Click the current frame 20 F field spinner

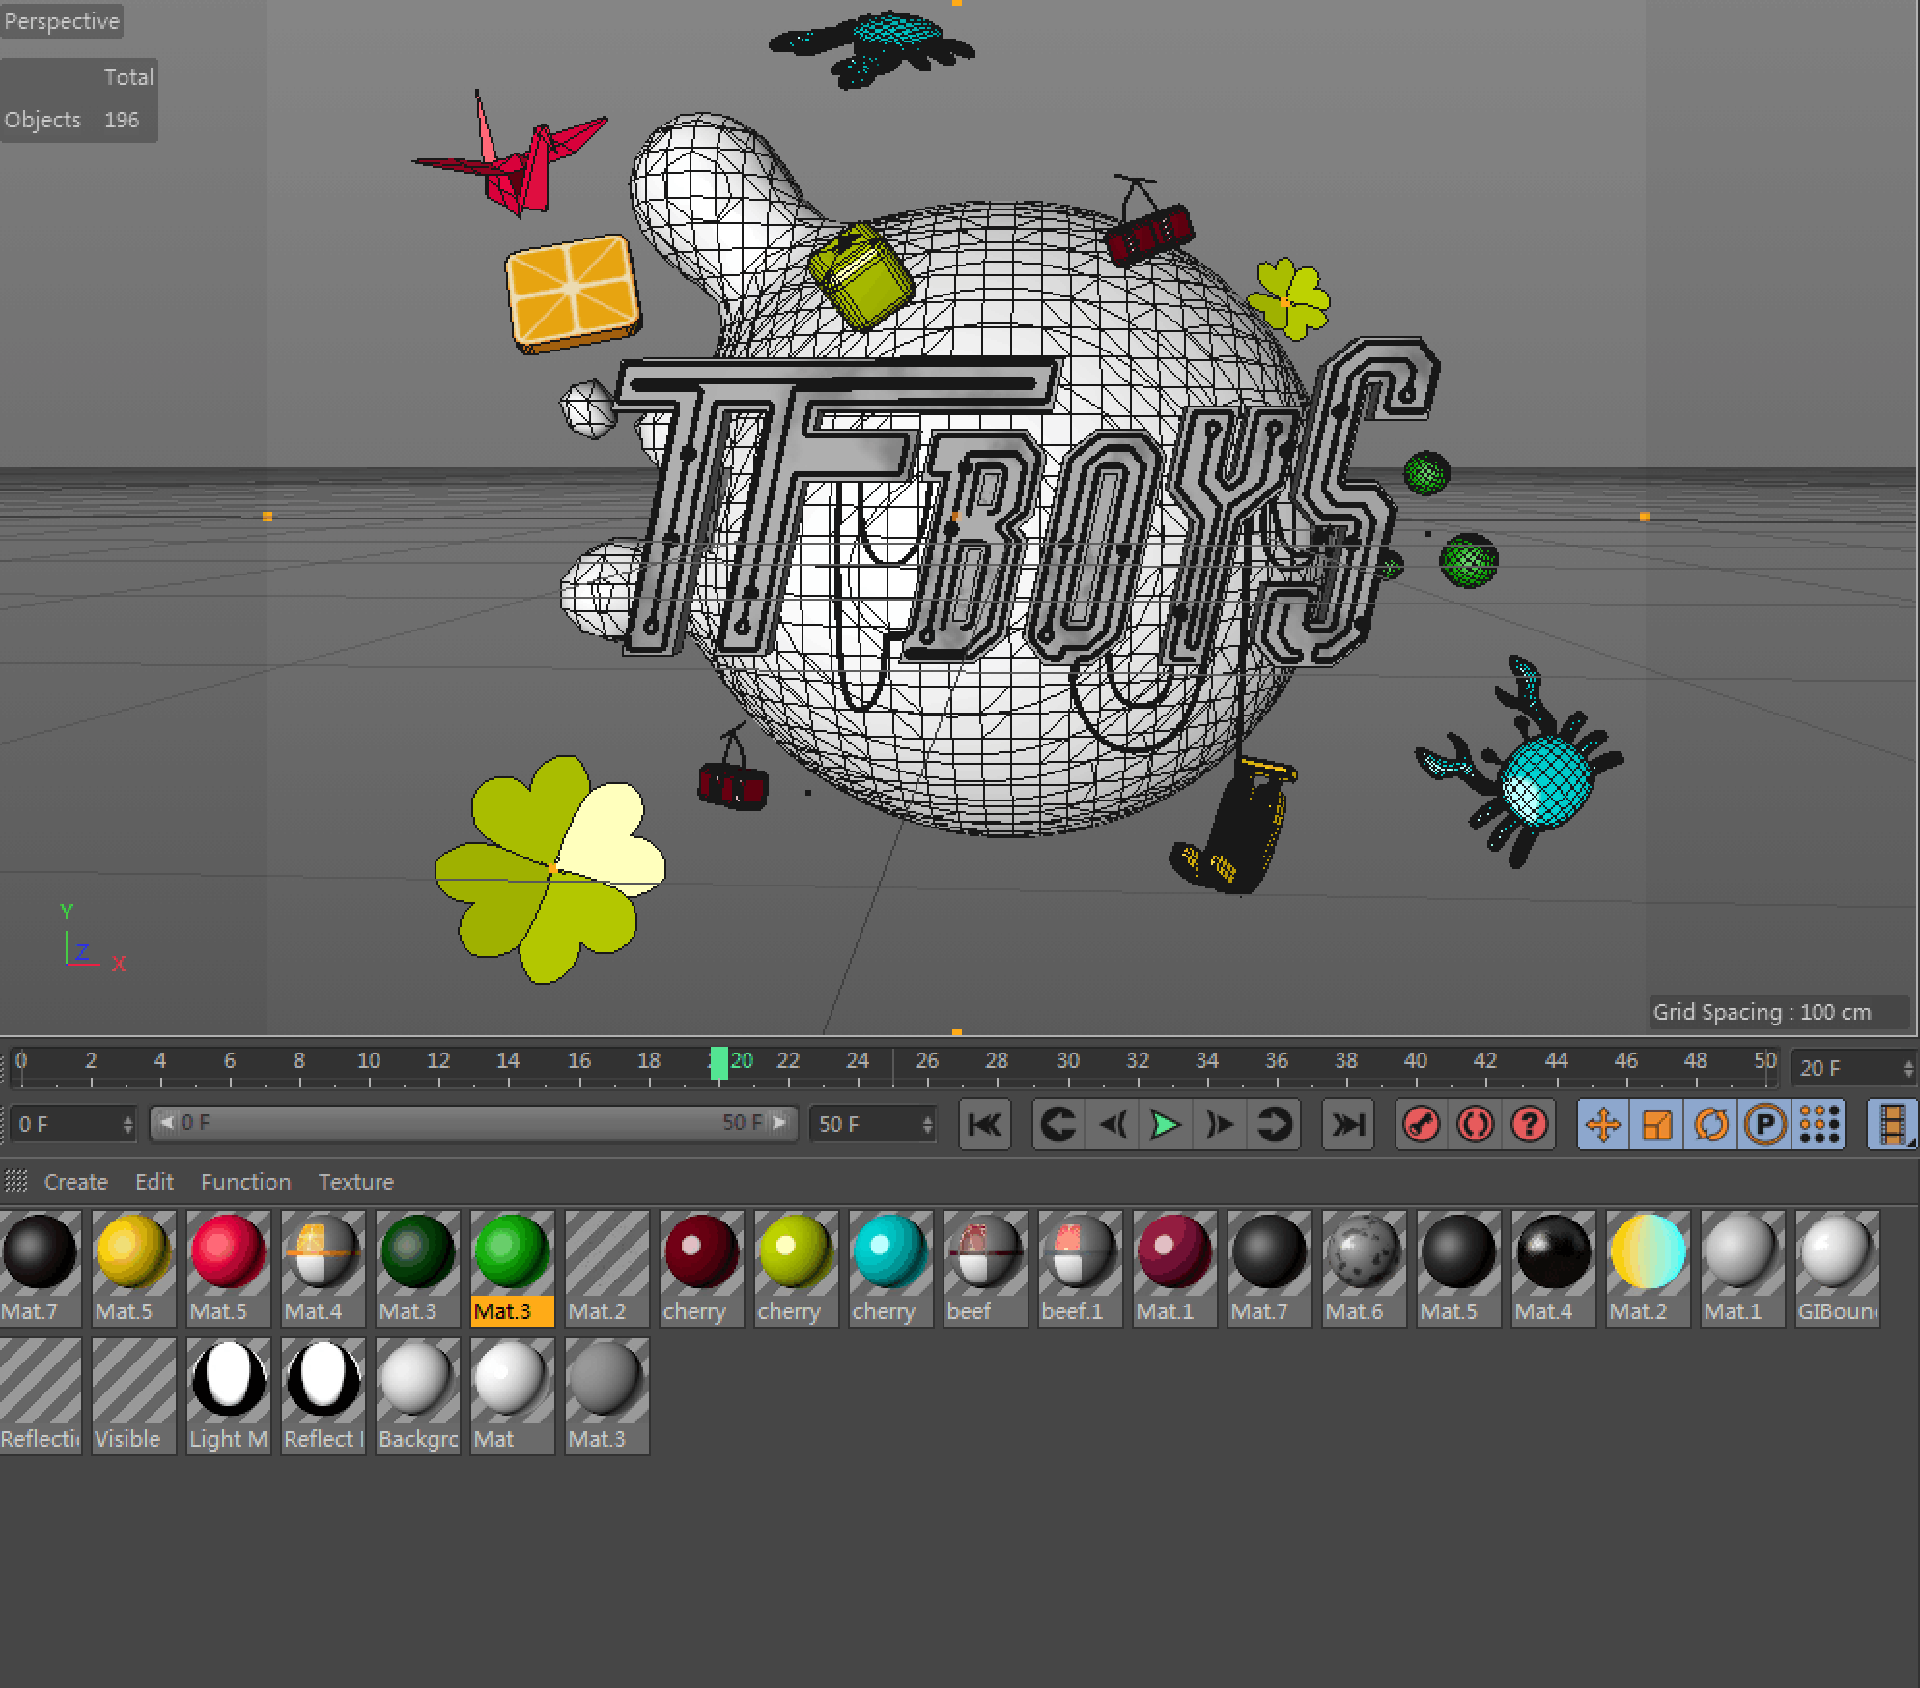click(1908, 1068)
